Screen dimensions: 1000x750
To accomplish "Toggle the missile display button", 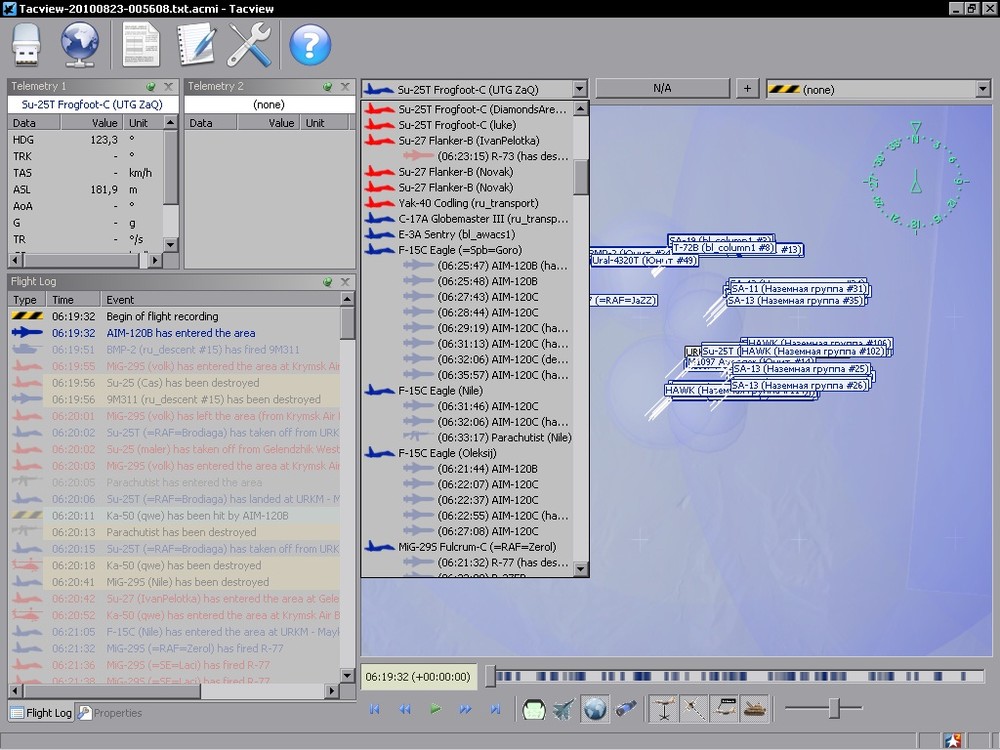I will coord(694,709).
